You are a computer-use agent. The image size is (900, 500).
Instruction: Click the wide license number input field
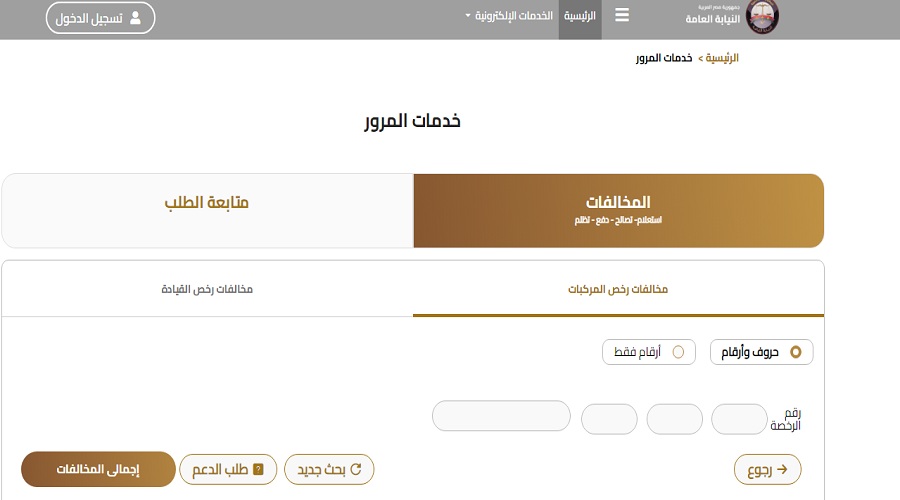tap(501, 416)
